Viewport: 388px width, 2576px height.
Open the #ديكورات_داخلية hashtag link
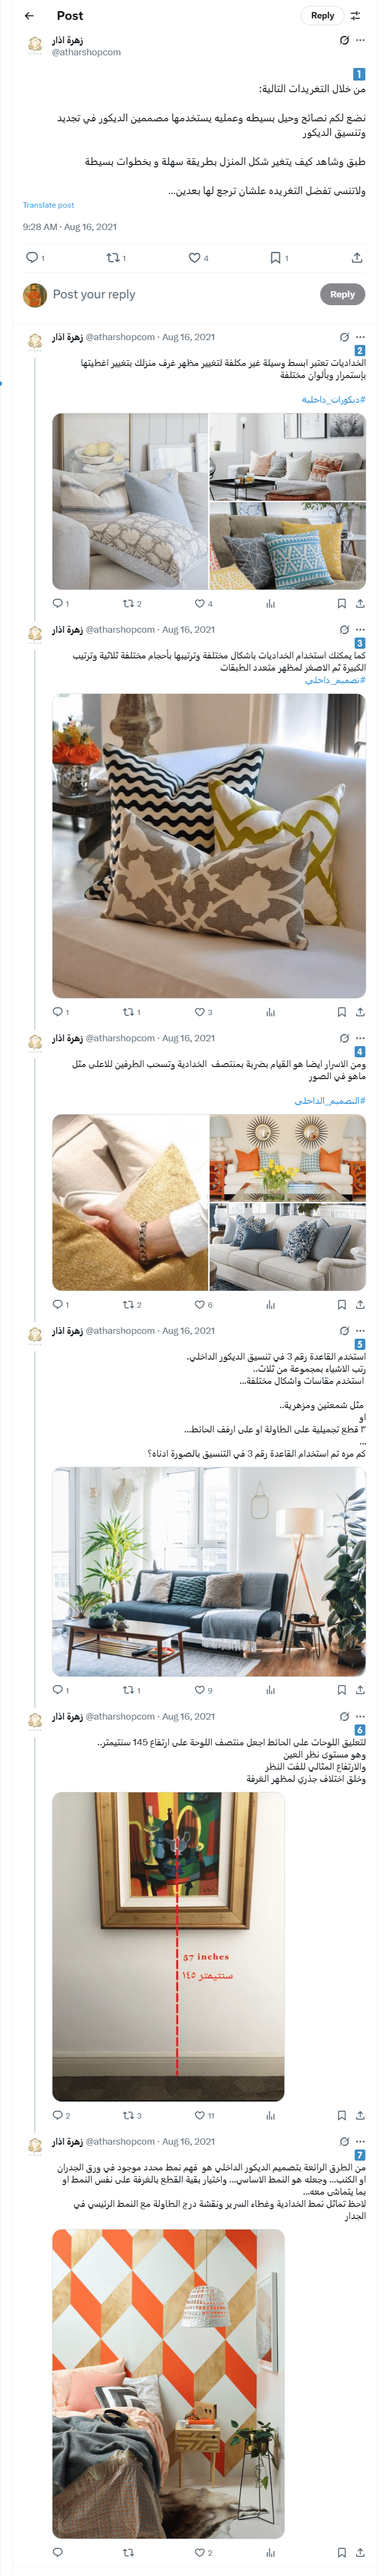(334, 399)
